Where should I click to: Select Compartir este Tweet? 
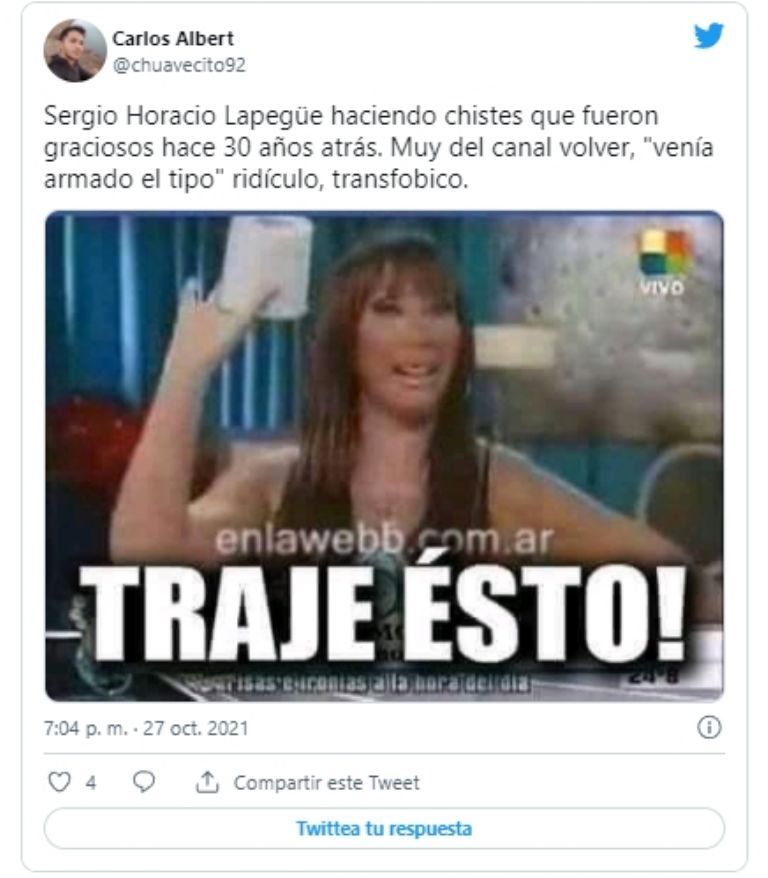326,782
